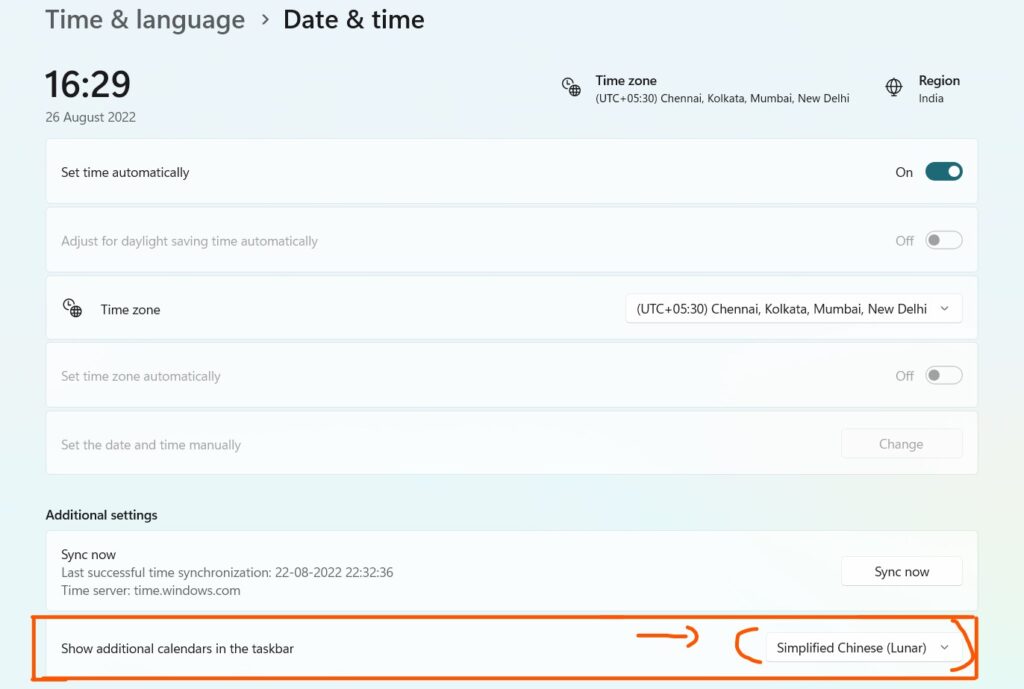Screen dimensions: 1024x689
Task: Toggle Adjust for daylight saving time switch
Action: tap(943, 240)
